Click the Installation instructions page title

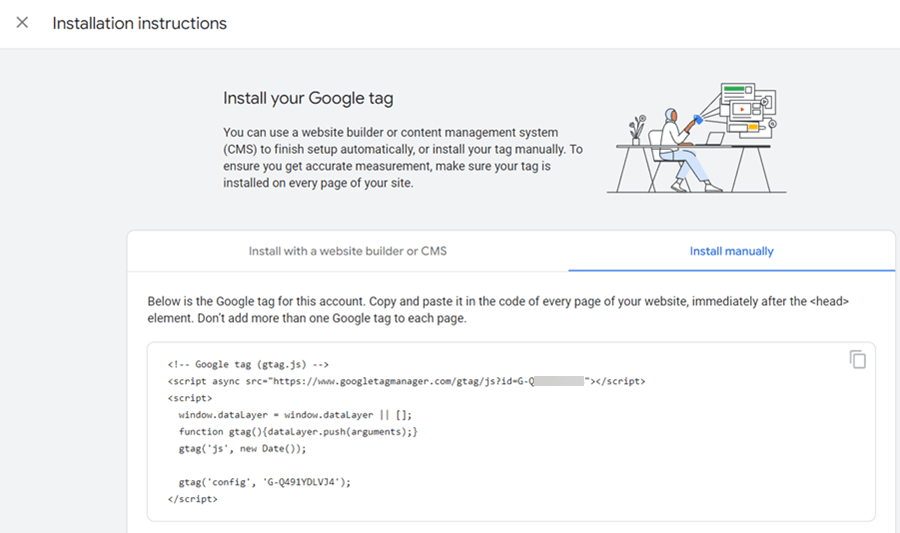(x=139, y=22)
